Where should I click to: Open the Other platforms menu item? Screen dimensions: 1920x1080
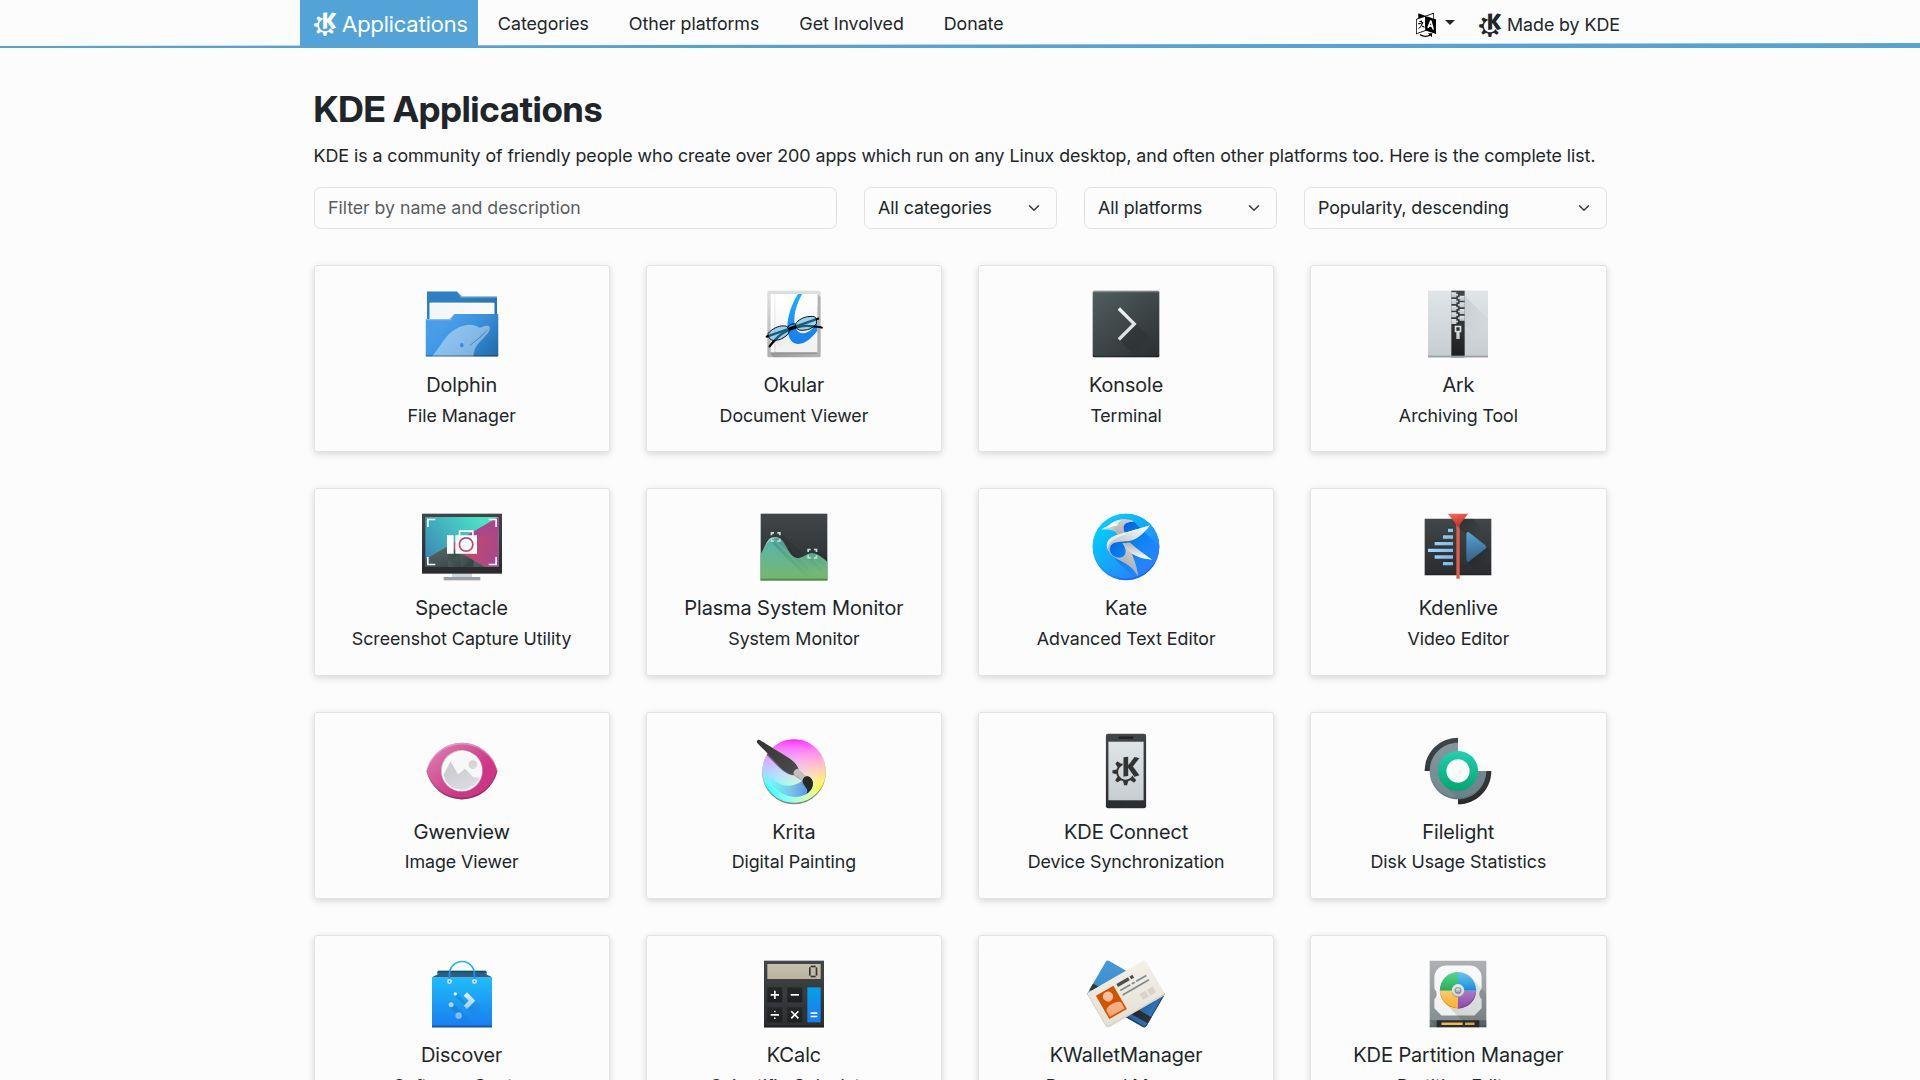pos(693,24)
